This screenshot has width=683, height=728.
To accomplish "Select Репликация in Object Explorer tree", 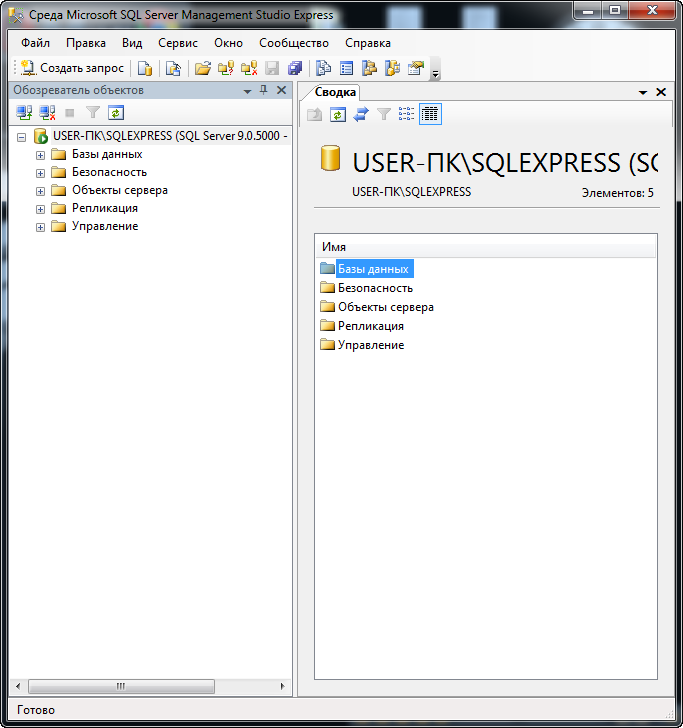I will [104, 208].
